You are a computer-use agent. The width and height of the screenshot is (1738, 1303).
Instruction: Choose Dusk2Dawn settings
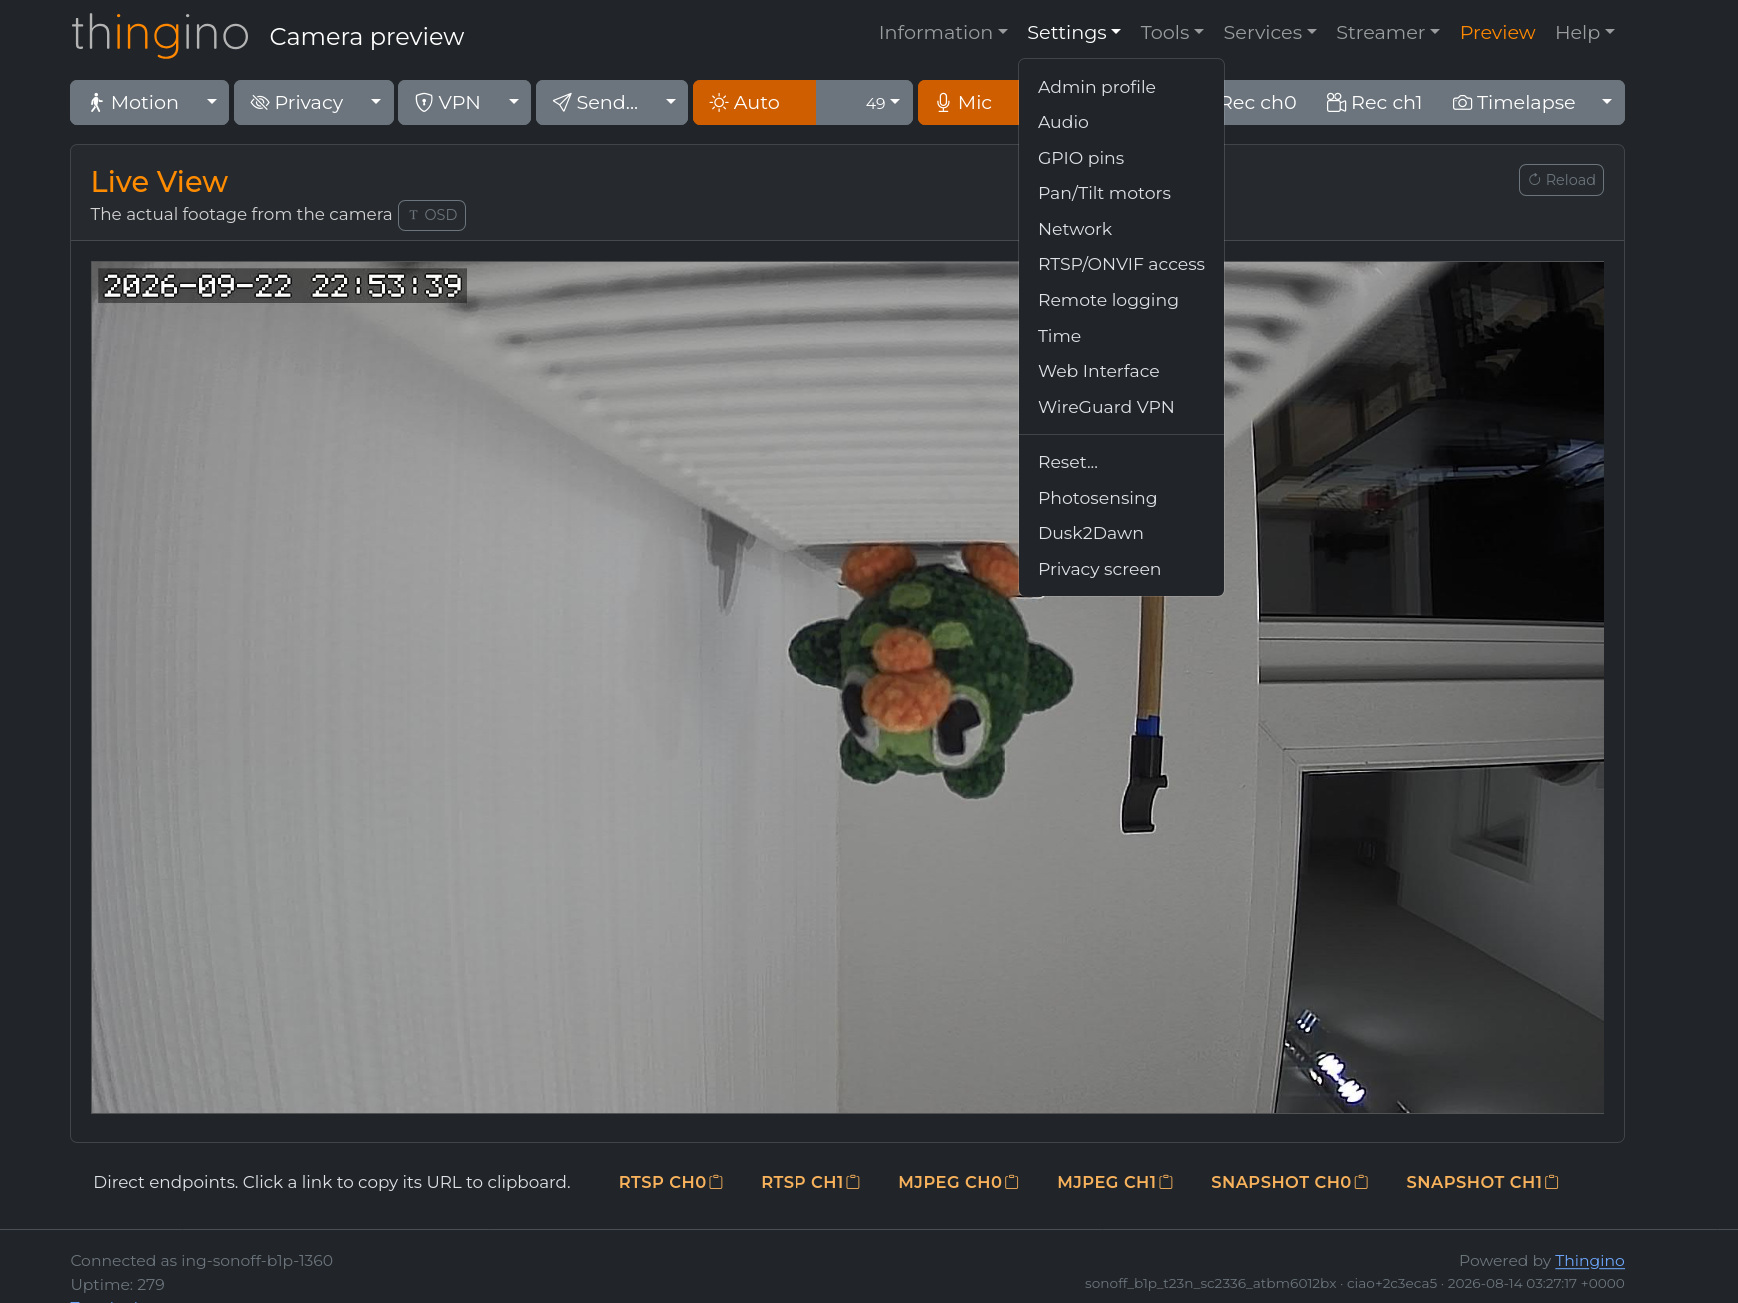(x=1121, y=533)
